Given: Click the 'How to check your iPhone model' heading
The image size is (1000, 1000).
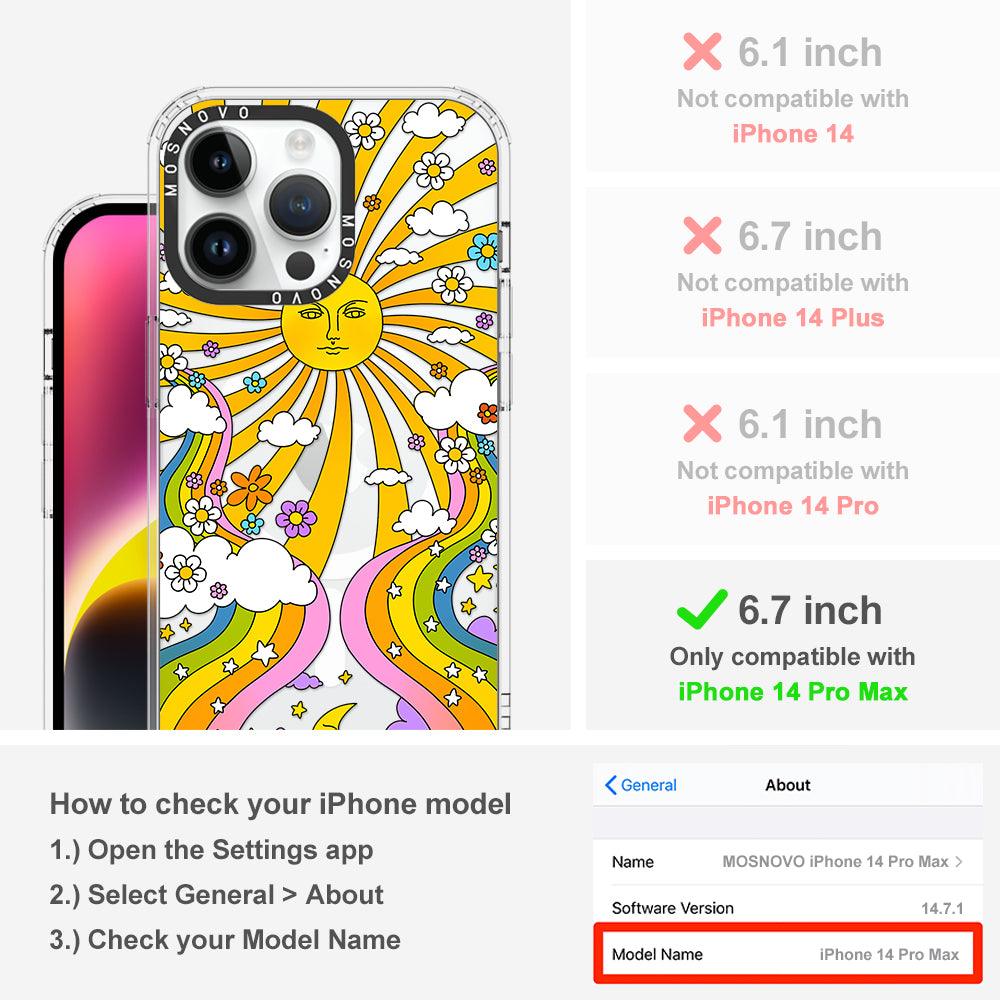Looking at the screenshot, I should tap(281, 804).
